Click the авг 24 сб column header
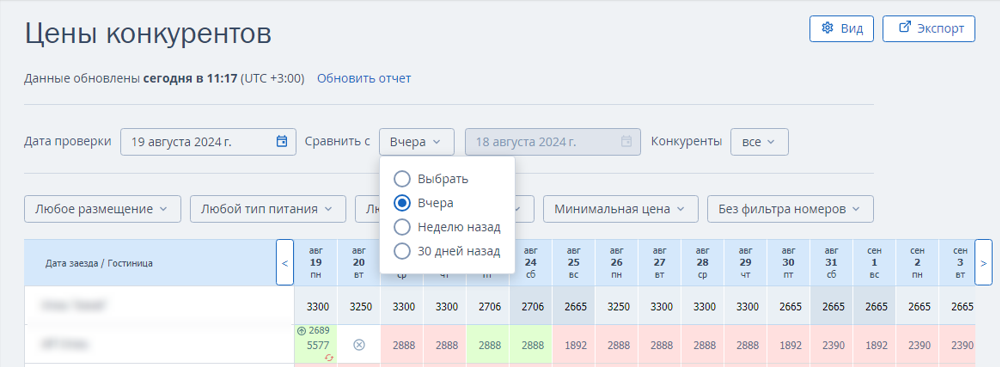Viewport: 1000px width, 367px height. (x=532, y=262)
